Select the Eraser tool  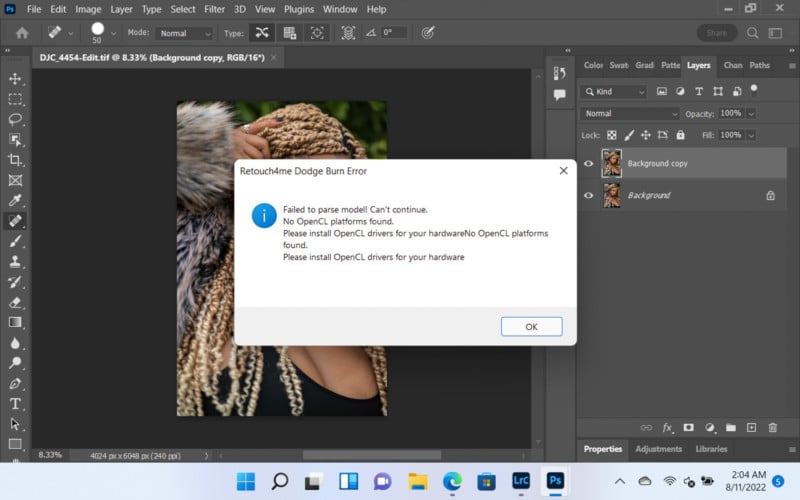point(15,303)
